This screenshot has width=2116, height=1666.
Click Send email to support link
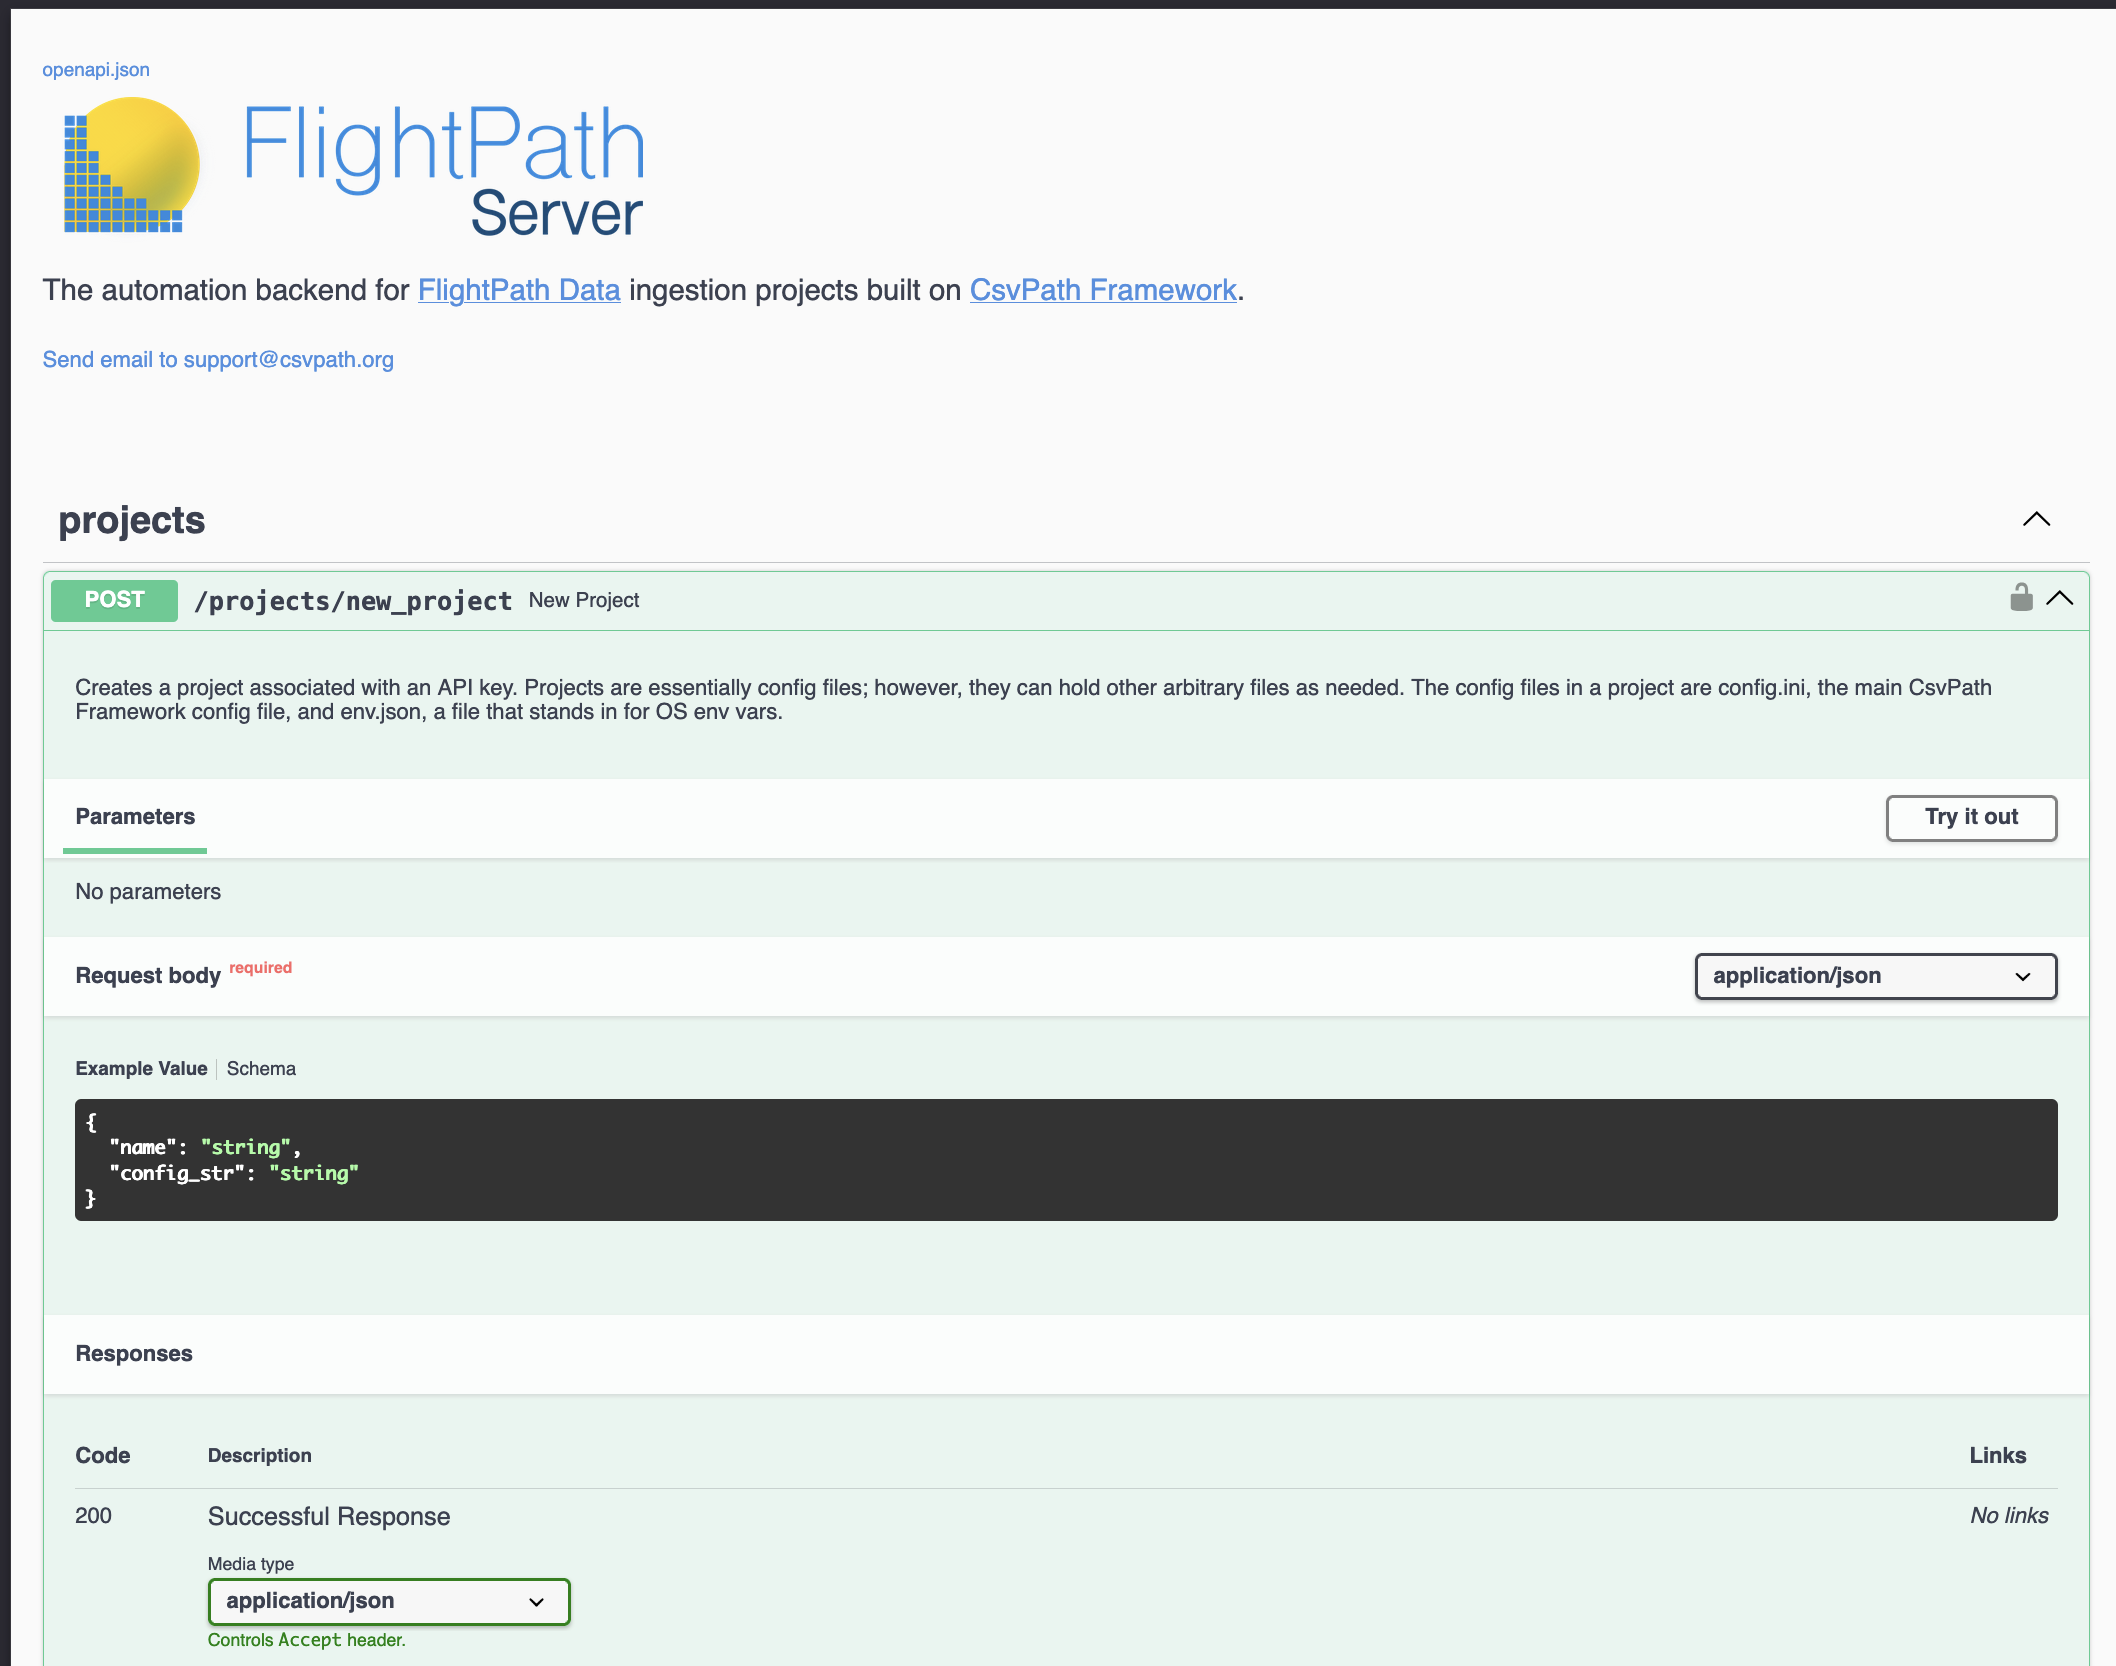point(218,360)
